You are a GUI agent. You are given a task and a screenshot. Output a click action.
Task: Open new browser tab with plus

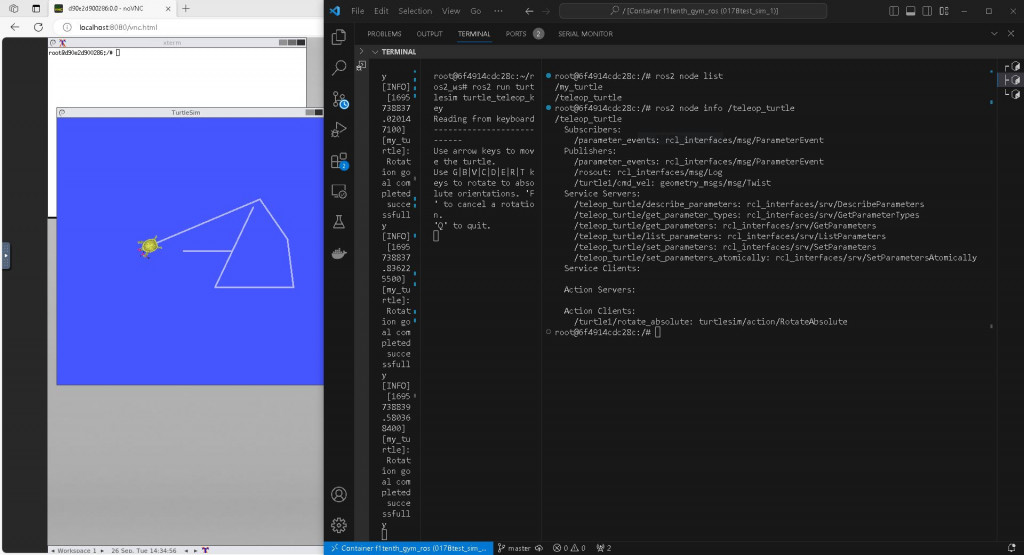click(x=185, y=8)
